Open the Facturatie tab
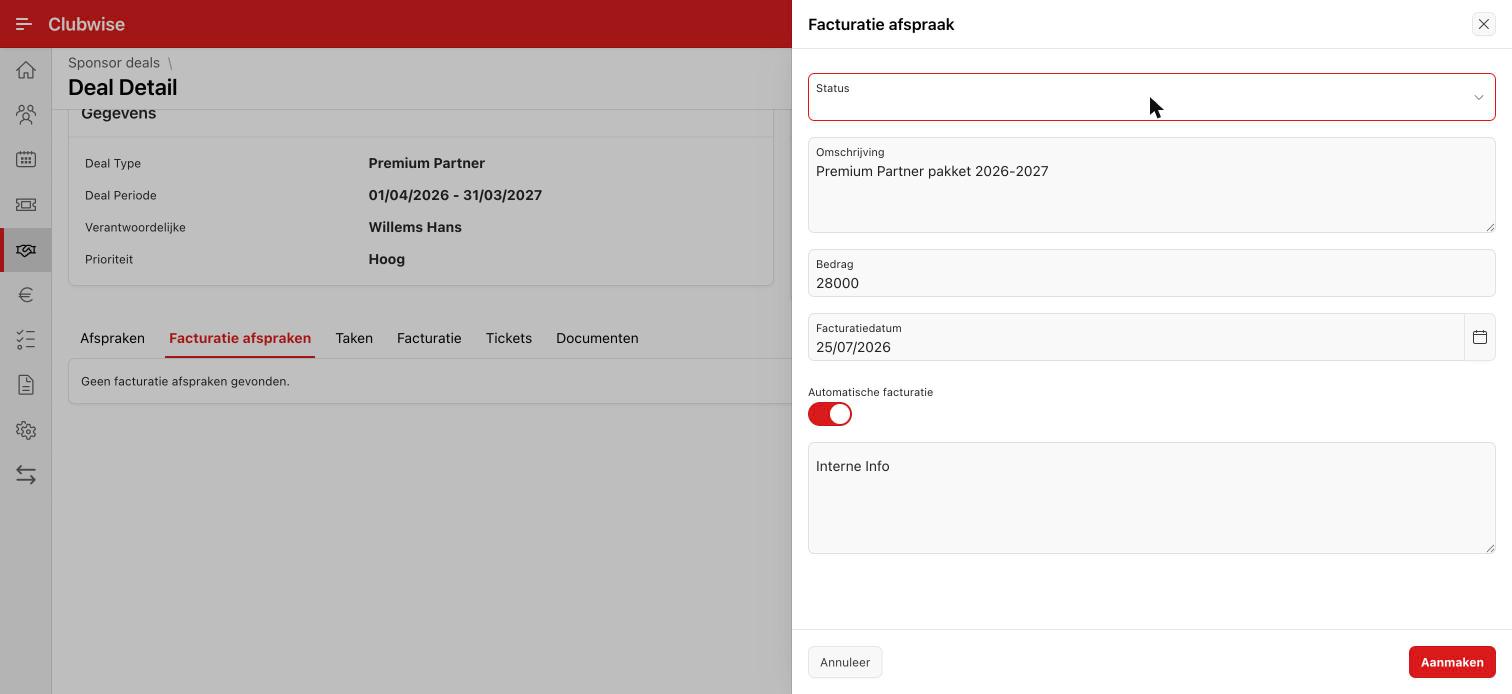 click(429, 338)
